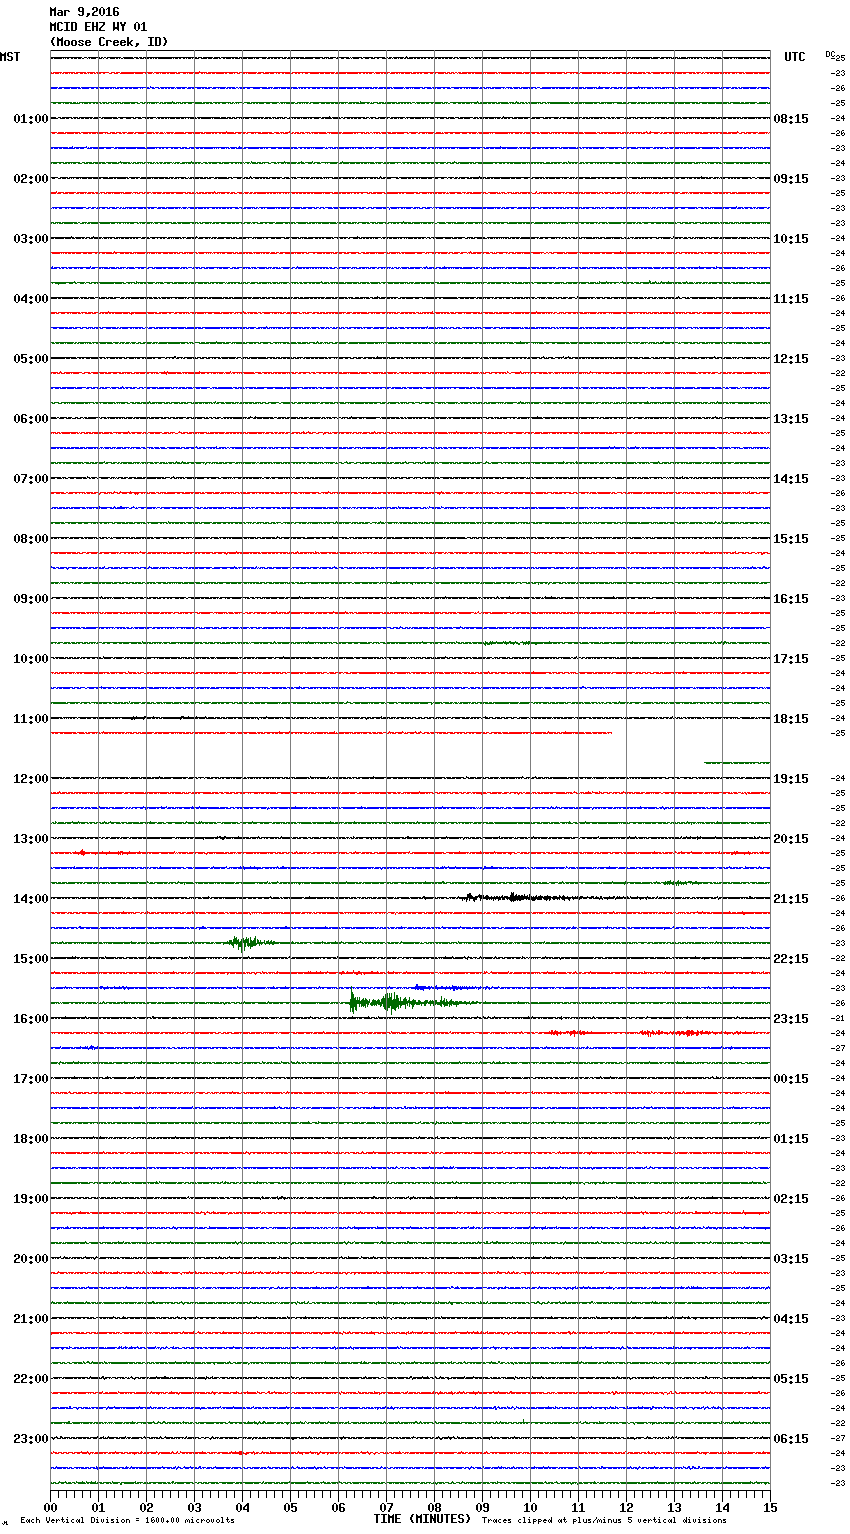This screenshot has height=1534, width=850.
Task: Click the 'Each Vertical Division' microvolts note
Action: [127, 1521]
